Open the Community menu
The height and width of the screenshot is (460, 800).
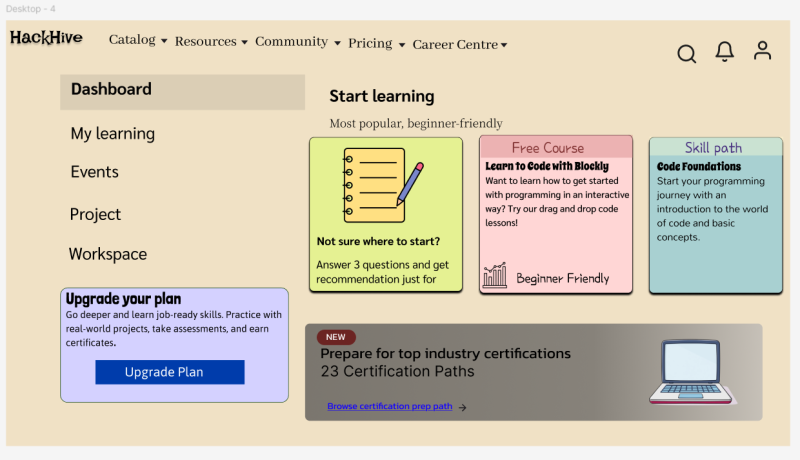(x=291, y=41)
